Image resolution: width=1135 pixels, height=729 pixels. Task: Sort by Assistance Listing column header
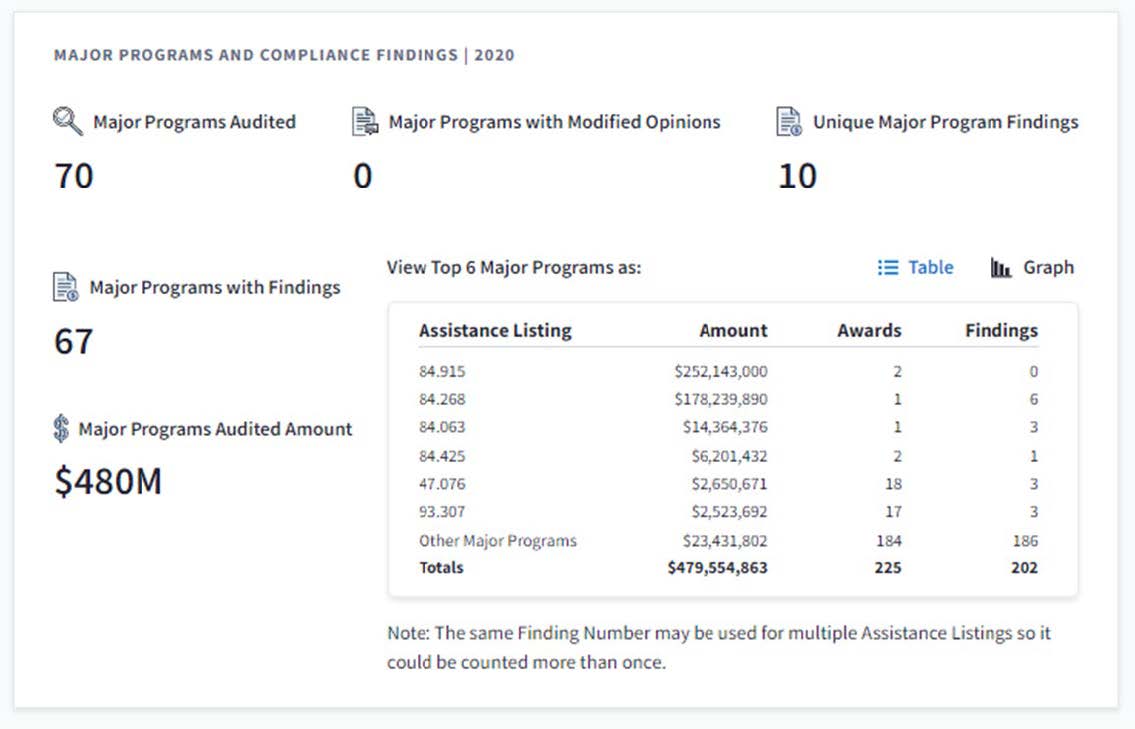pyautogui.click(x=495, y=330)
